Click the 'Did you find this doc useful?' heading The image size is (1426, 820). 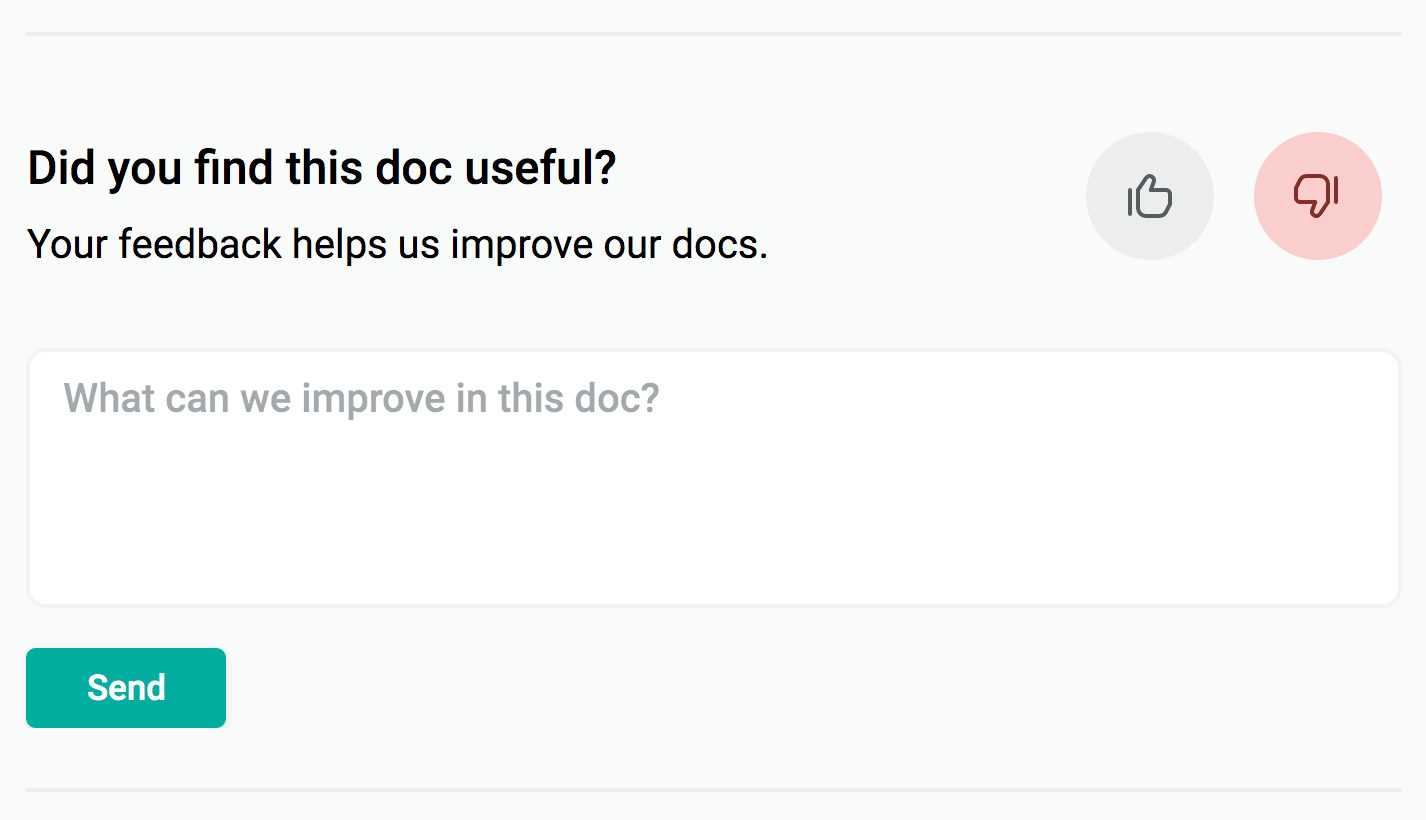[x=322, y=167]
